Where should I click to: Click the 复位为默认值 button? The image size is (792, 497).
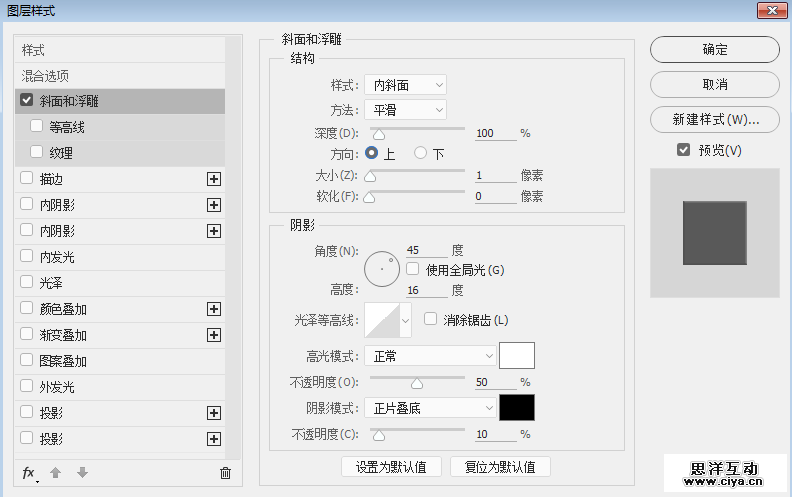(x=500, y=467)
